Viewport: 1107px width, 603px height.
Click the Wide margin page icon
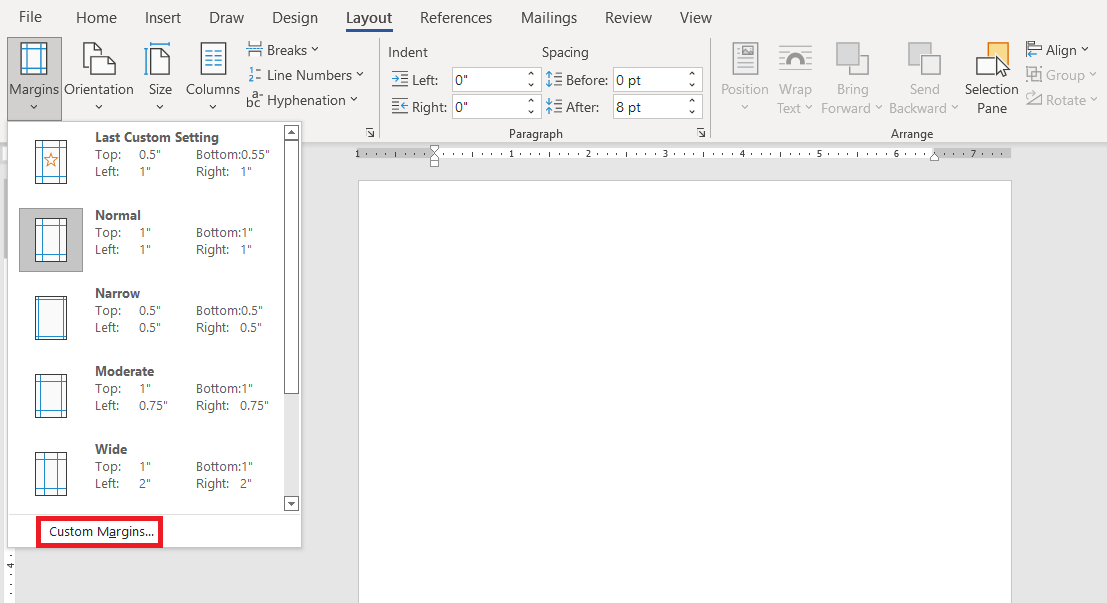51,474
